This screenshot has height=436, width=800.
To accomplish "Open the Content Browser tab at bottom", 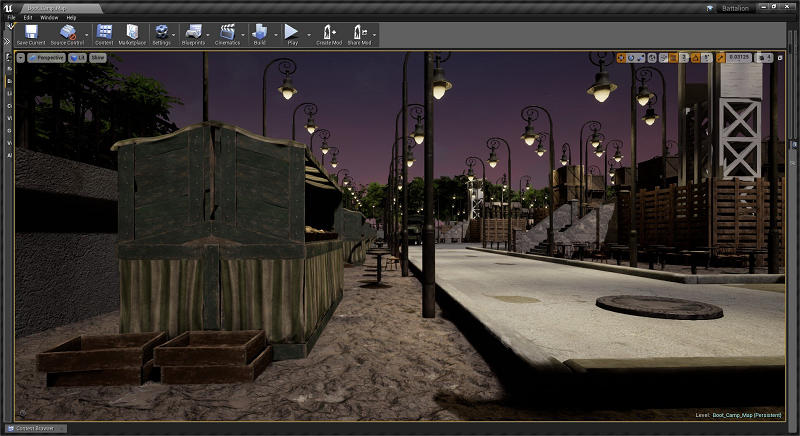I will 36,428.
